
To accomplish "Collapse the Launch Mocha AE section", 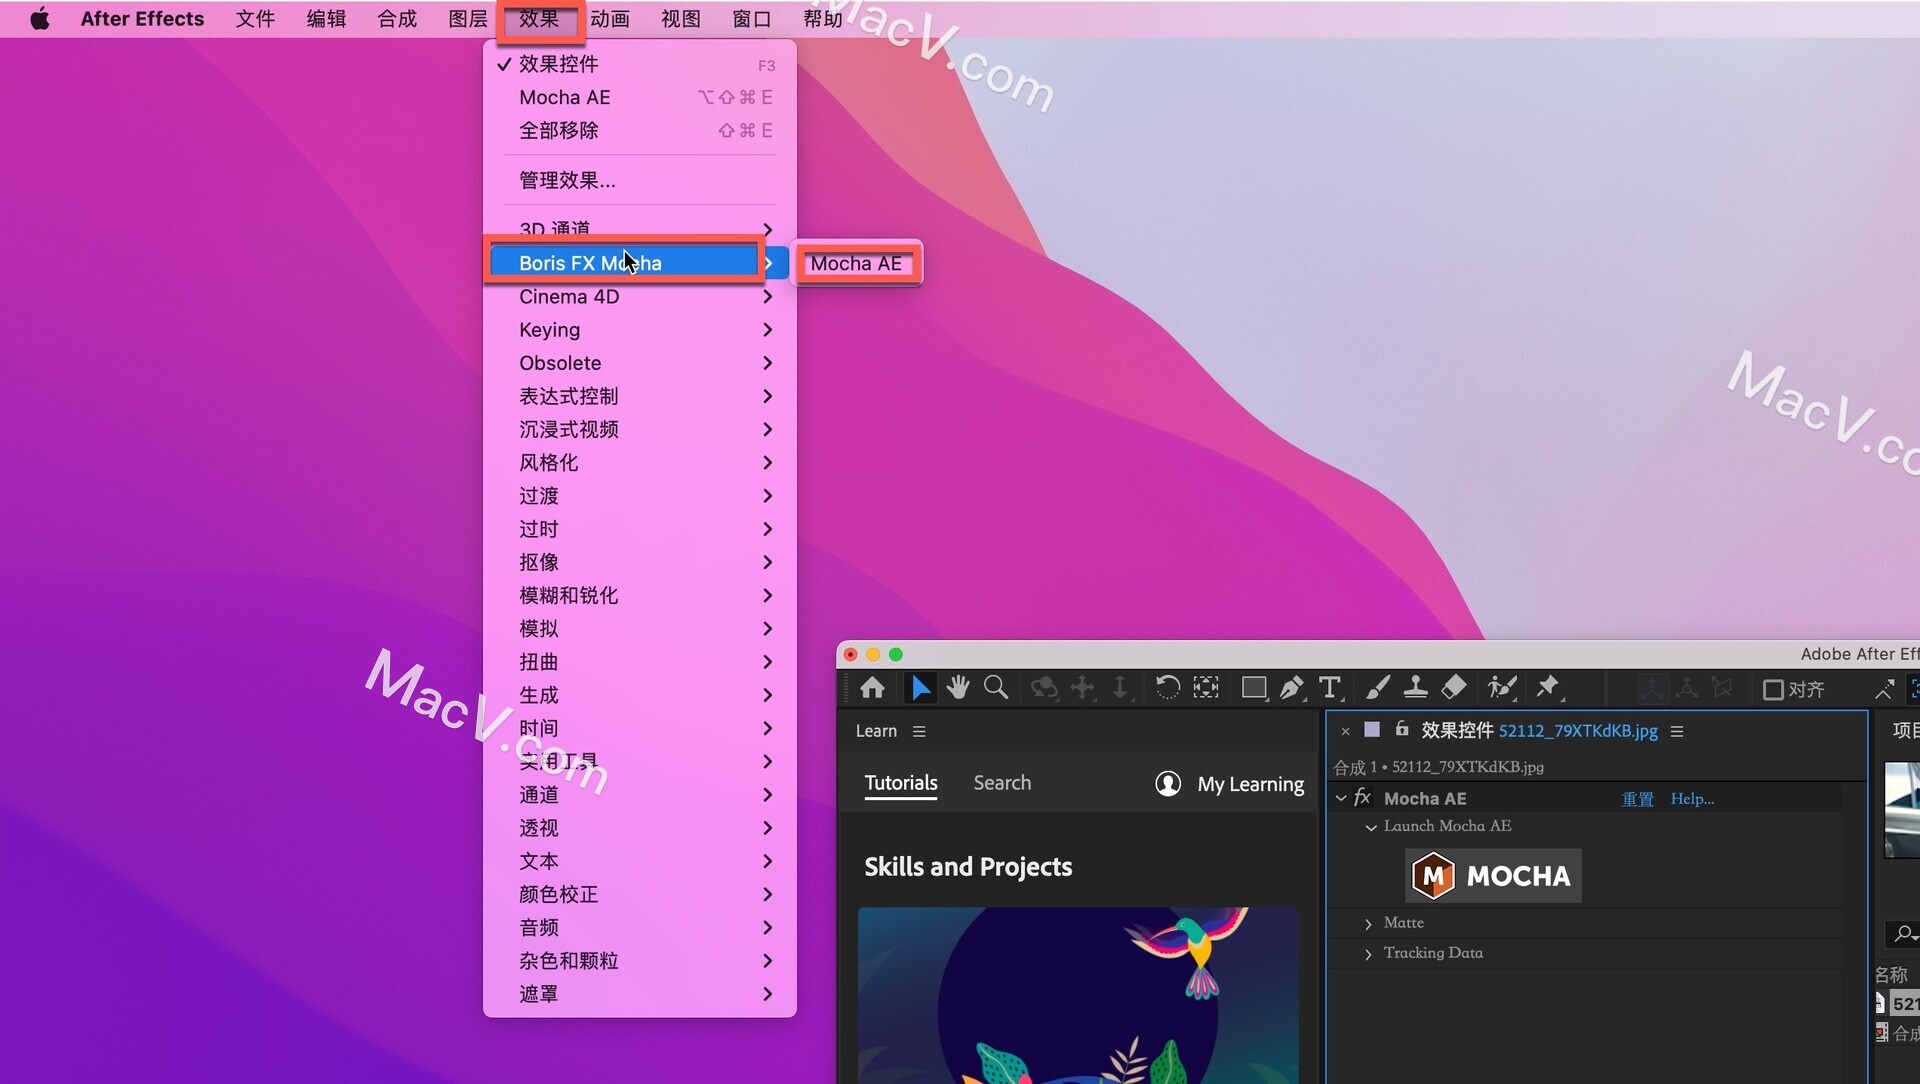I will (1371, 827).
